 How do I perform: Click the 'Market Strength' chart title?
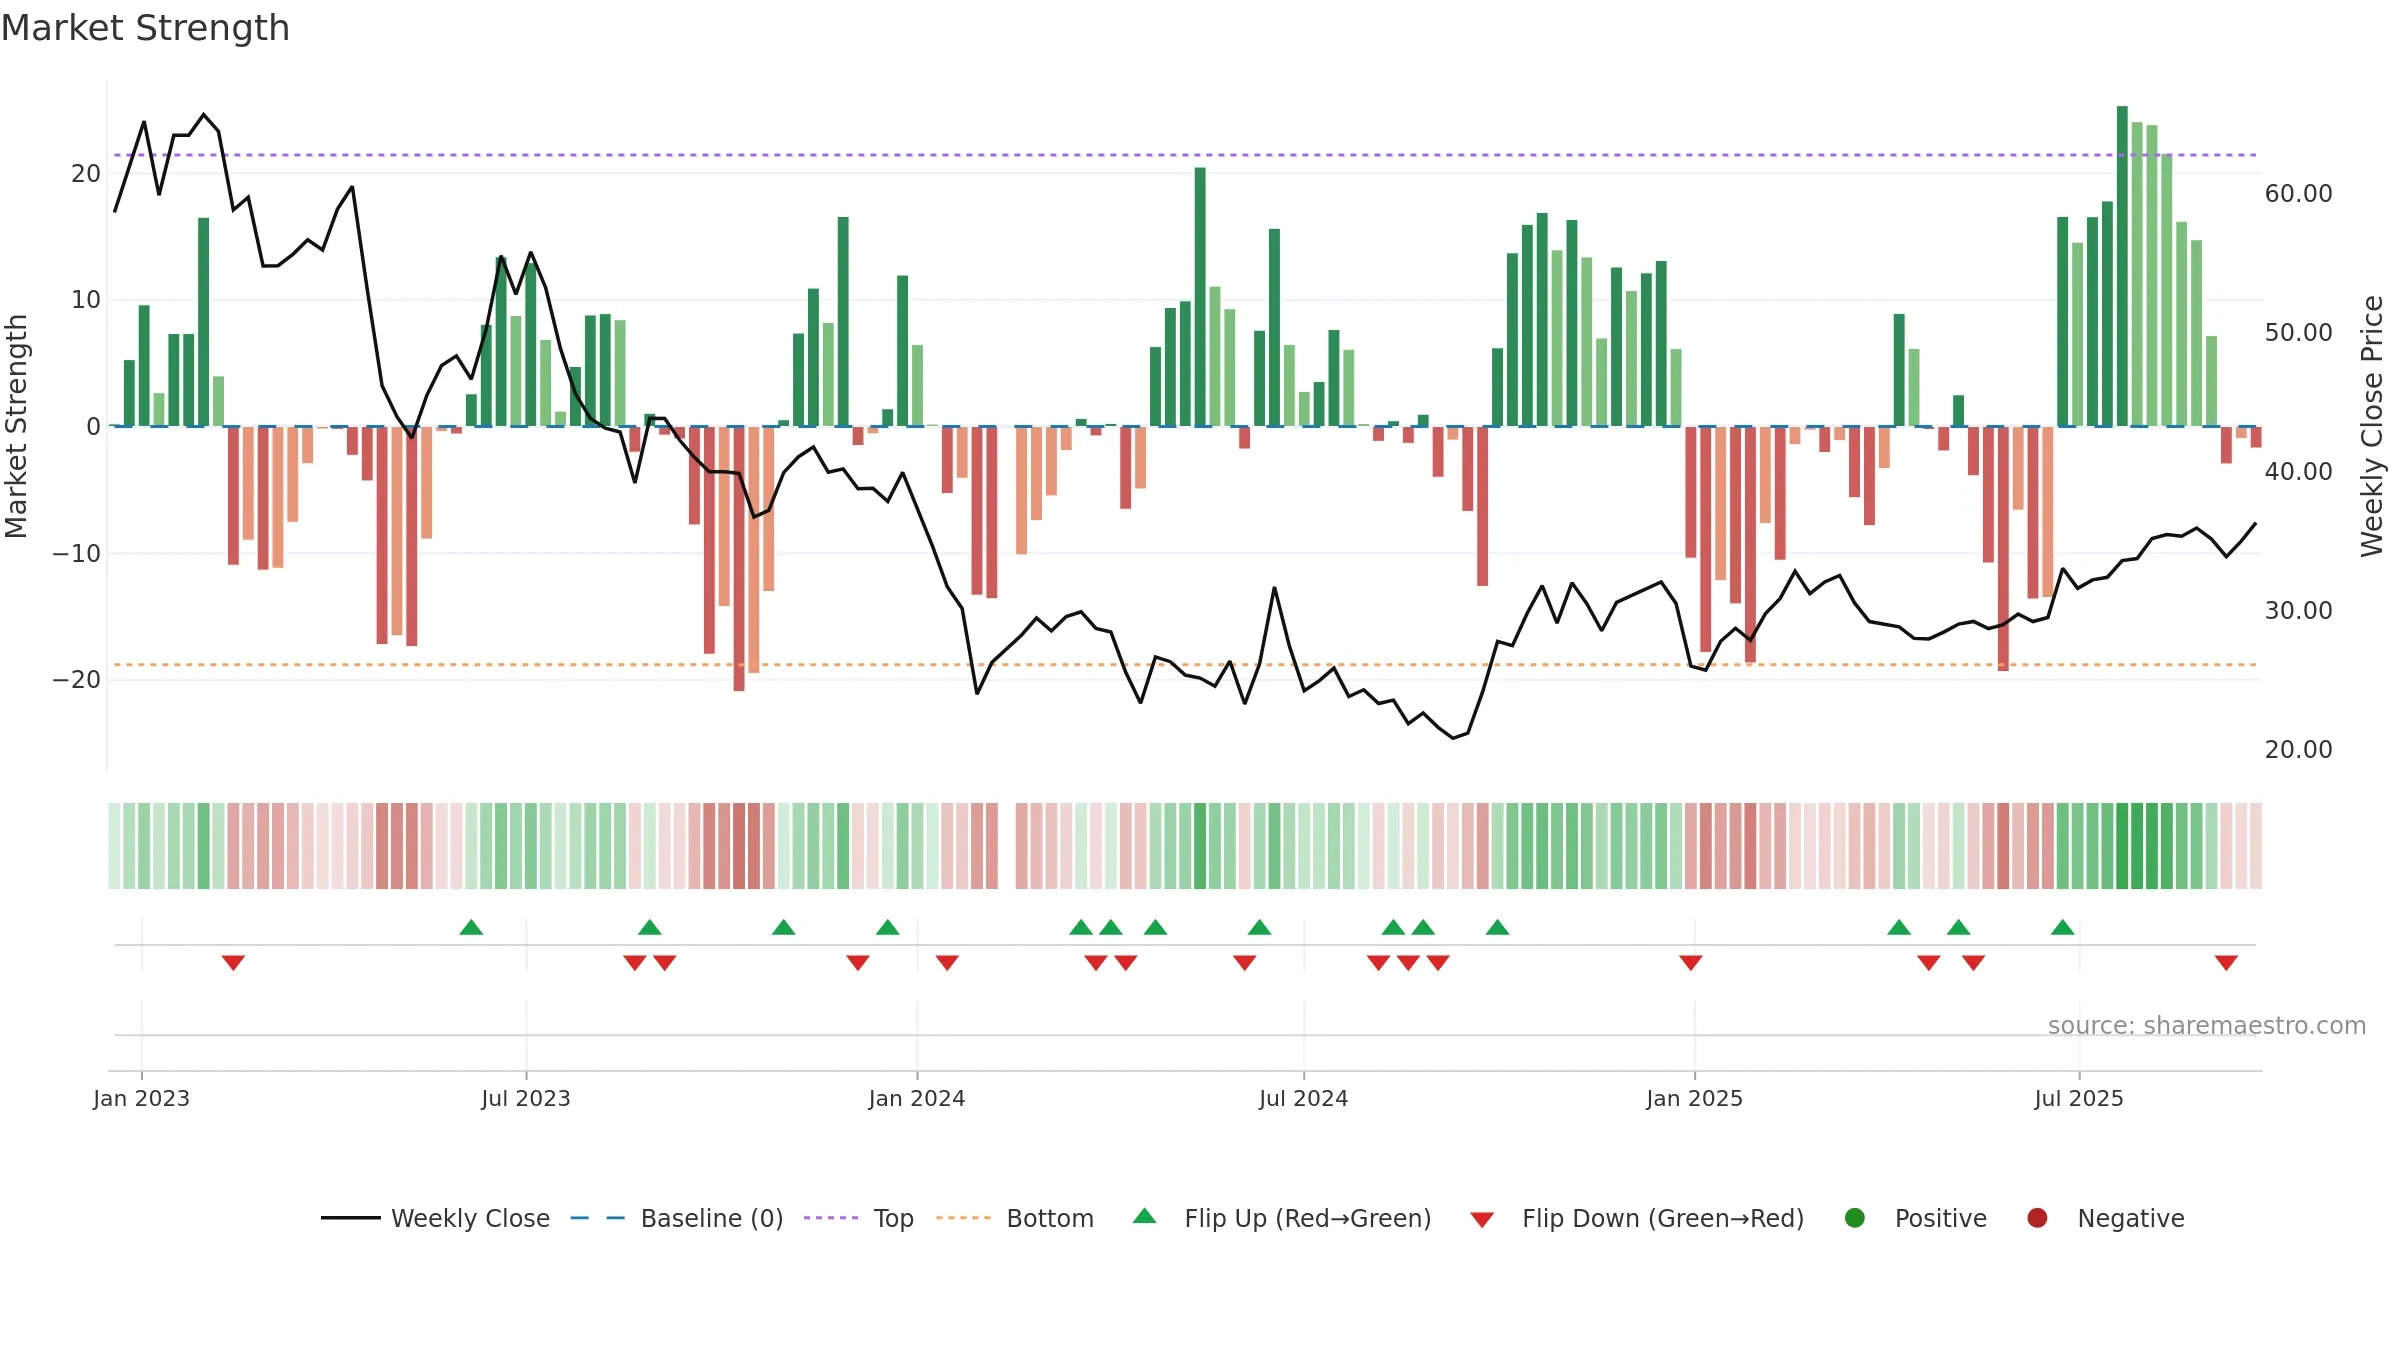pos(146,28)
